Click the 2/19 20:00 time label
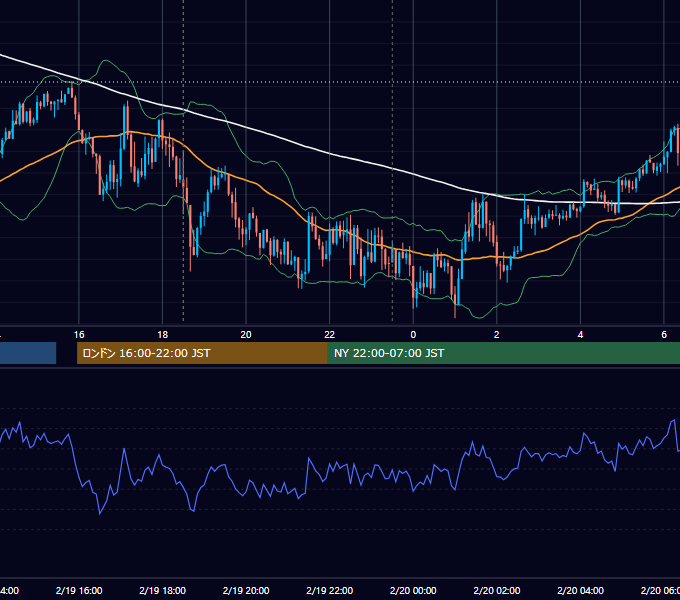Screen dimensions: 680x600 (x=246, y=590)
